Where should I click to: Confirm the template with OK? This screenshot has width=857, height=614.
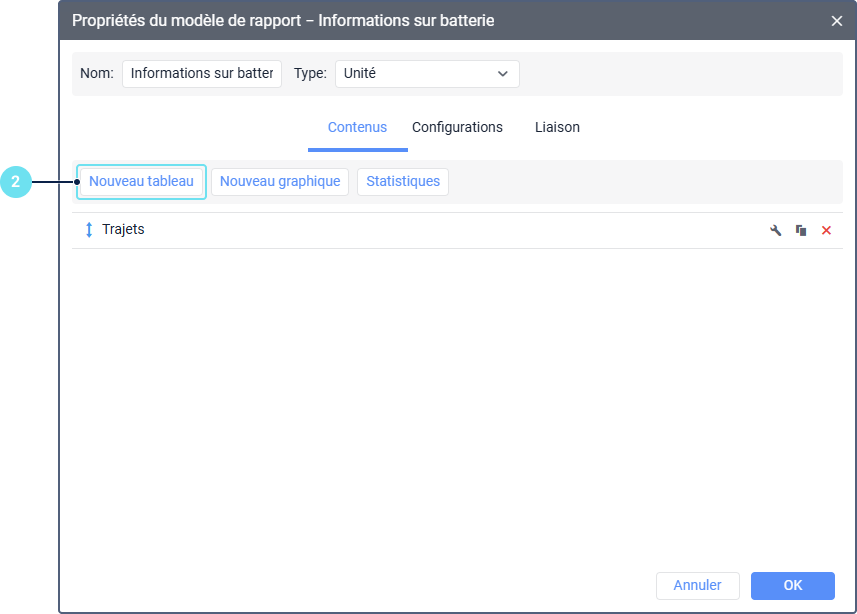point(793,586)
